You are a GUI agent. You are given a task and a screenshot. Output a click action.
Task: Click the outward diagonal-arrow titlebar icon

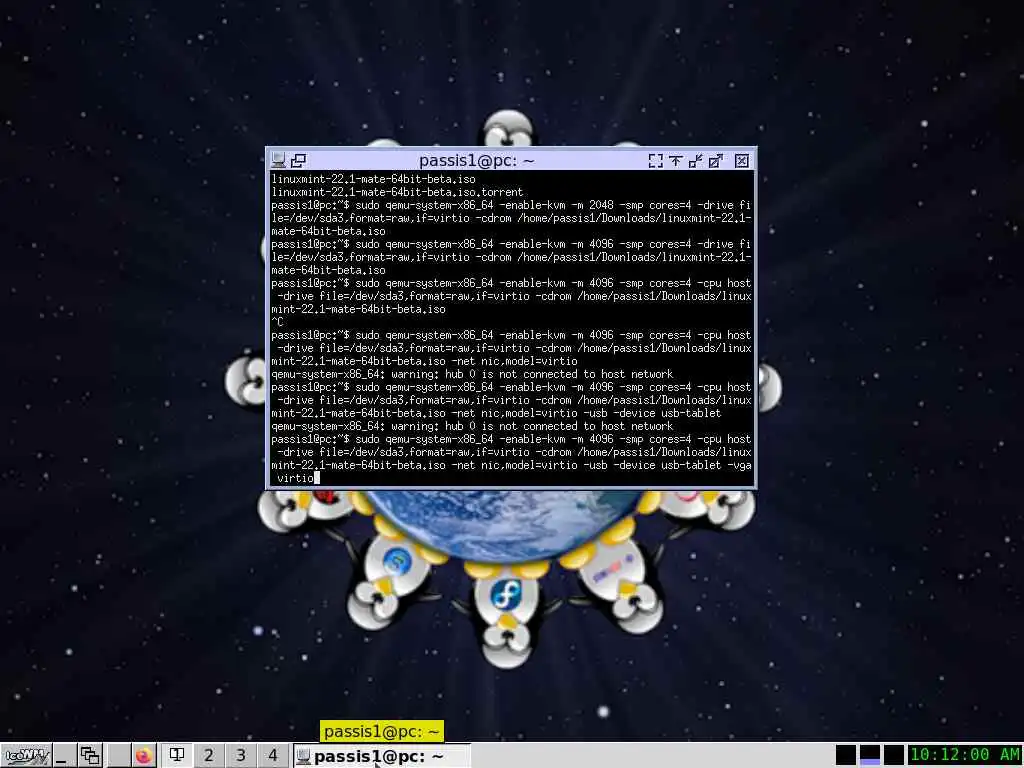click(x=716, y=161)
